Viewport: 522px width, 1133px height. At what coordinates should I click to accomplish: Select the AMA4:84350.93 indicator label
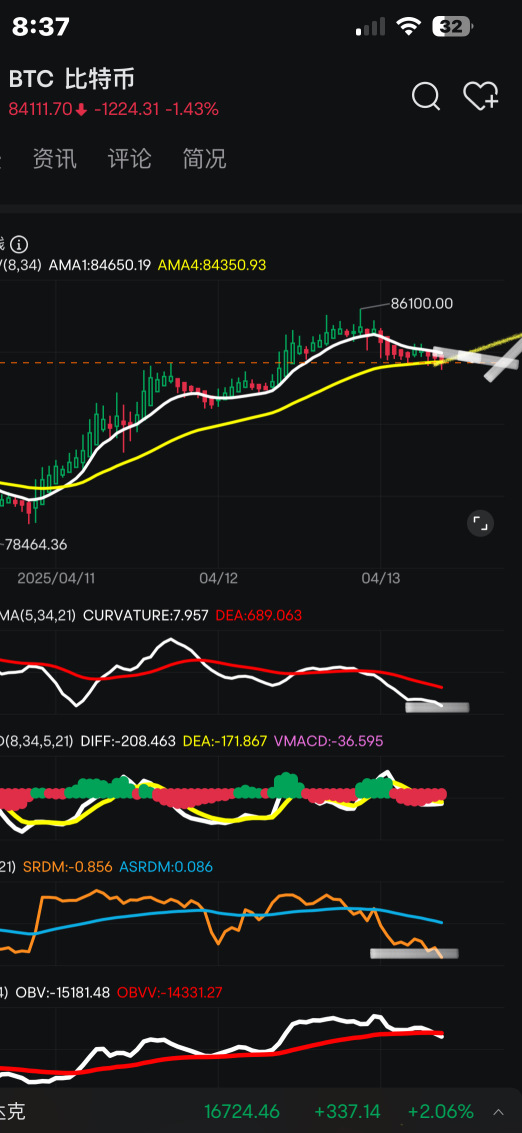pyautogui.click(x=212, y=265)
